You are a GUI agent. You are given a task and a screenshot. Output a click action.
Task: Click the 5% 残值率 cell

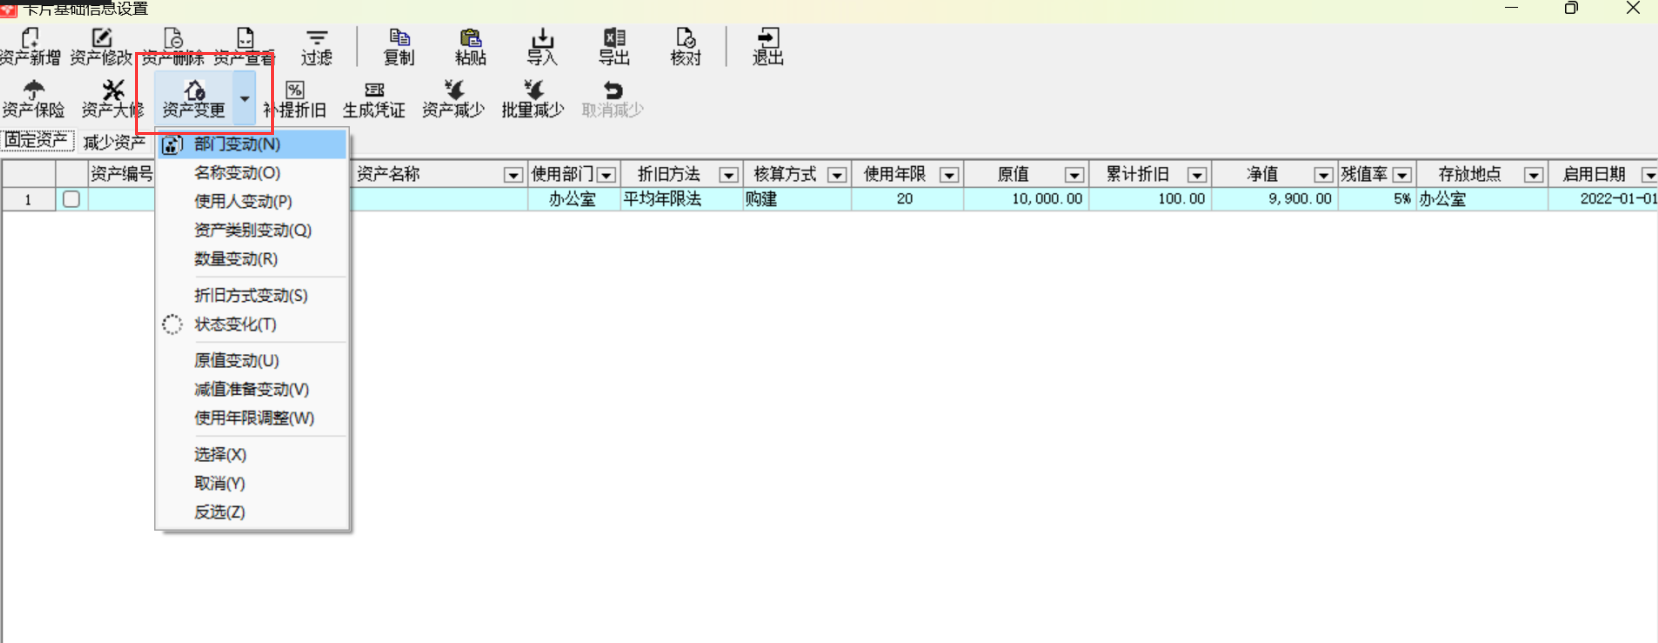(1377, 199)
